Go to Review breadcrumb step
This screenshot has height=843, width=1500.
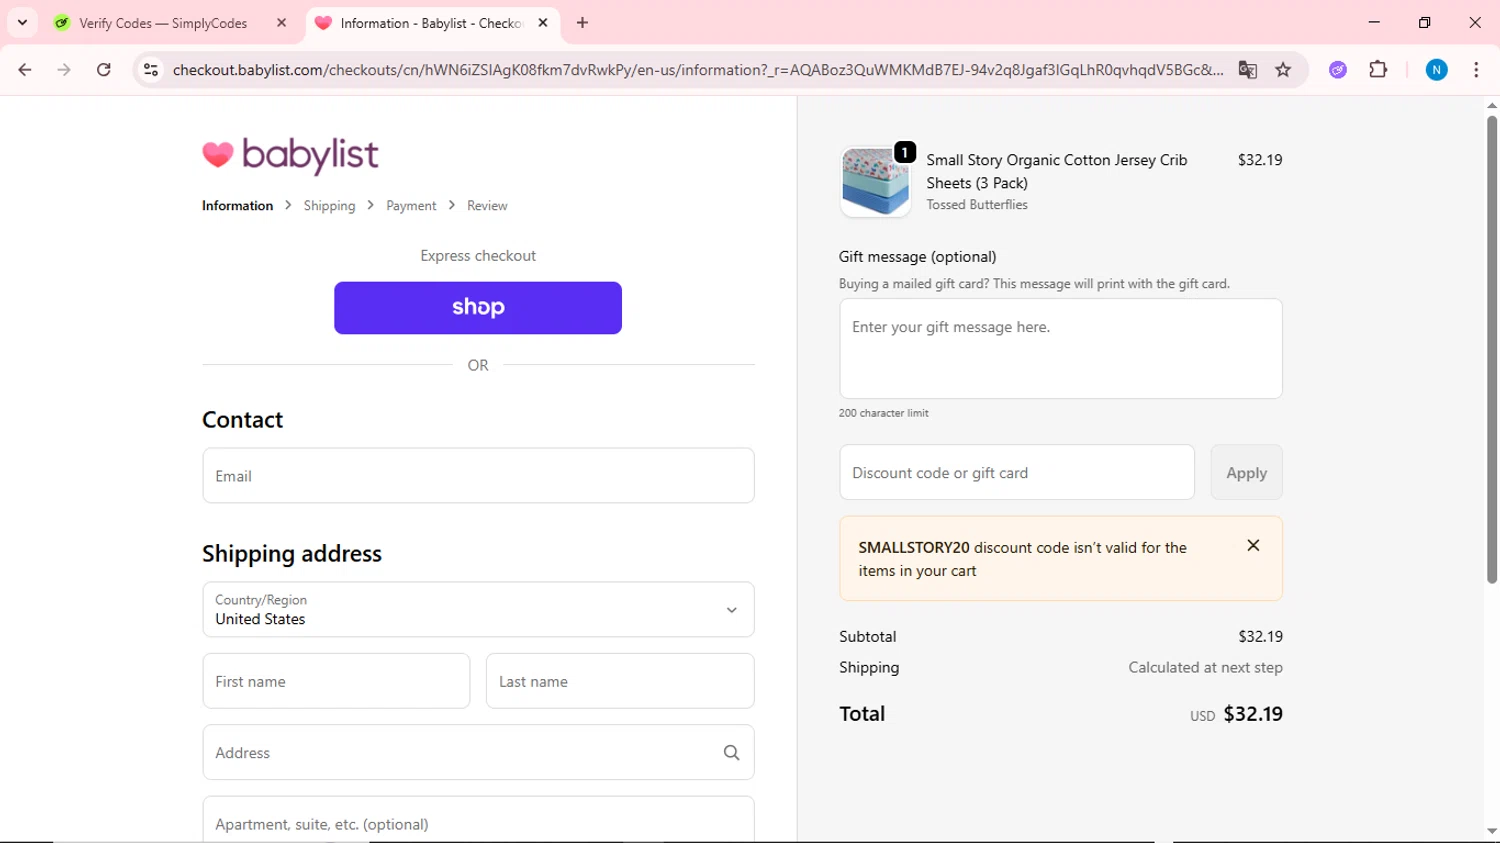487,206
